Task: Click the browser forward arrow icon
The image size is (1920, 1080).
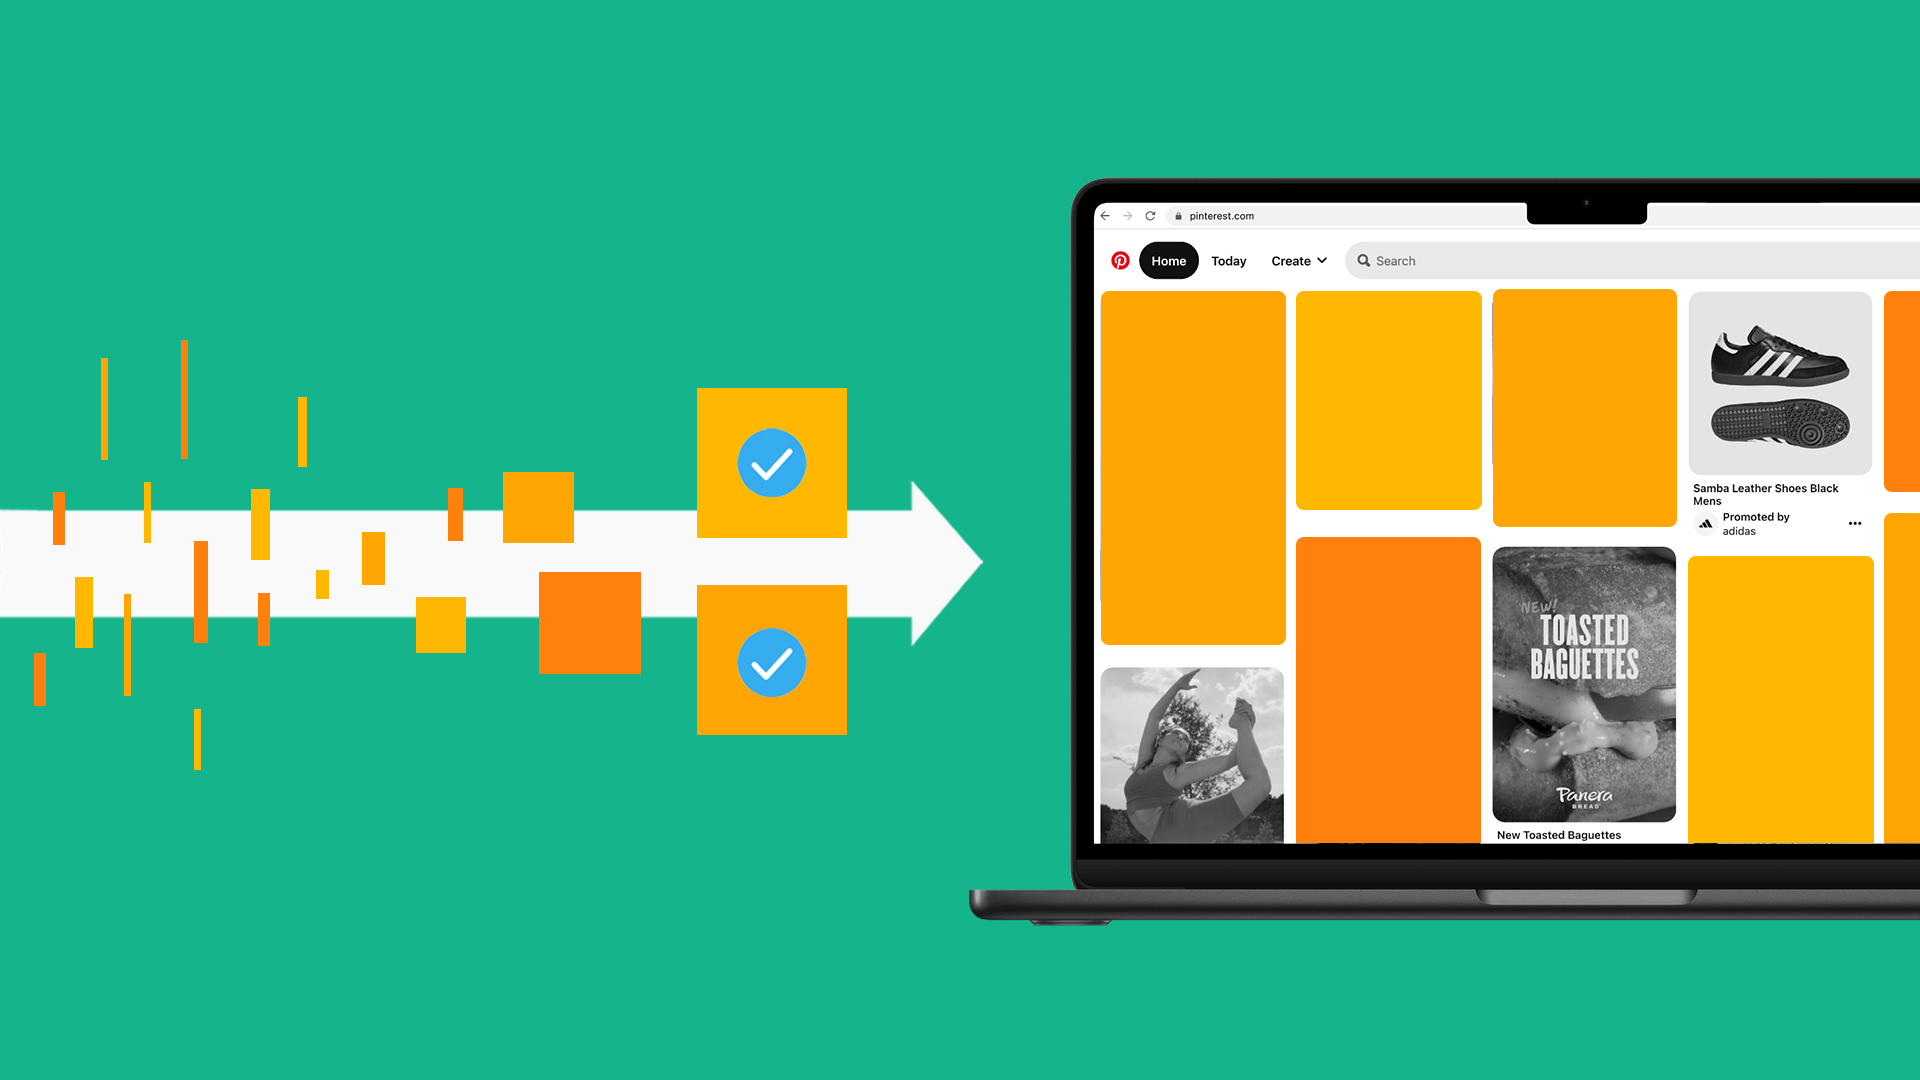Action: (1127, 215)
